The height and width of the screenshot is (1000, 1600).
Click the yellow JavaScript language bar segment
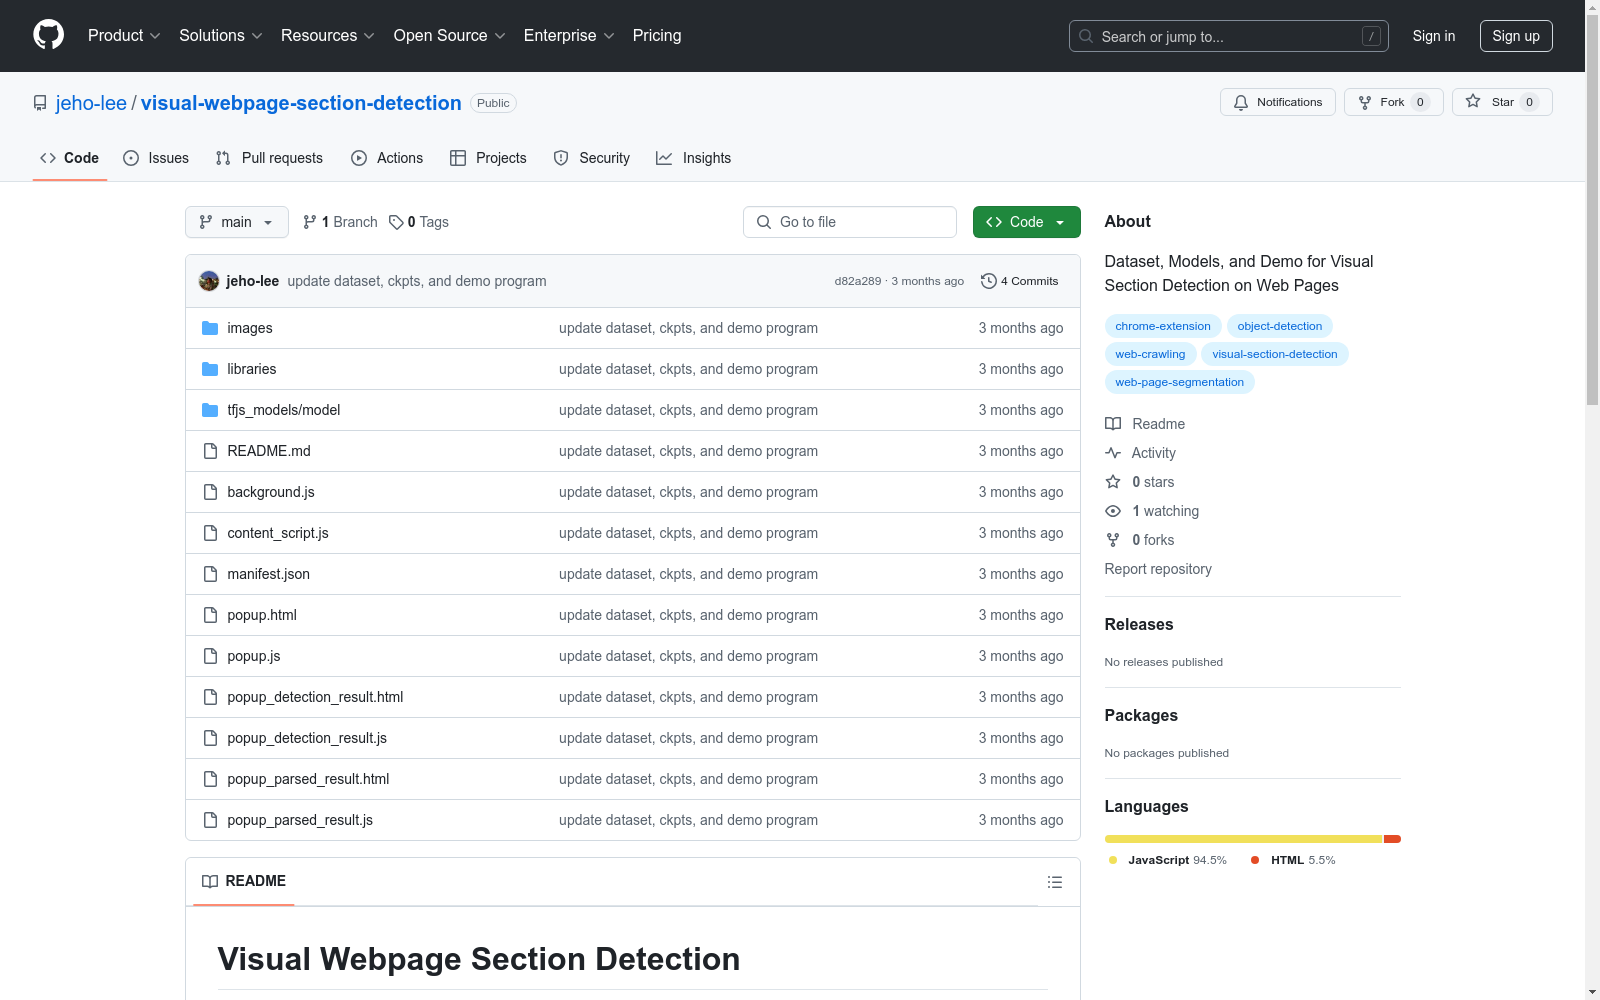[1243, 839]
